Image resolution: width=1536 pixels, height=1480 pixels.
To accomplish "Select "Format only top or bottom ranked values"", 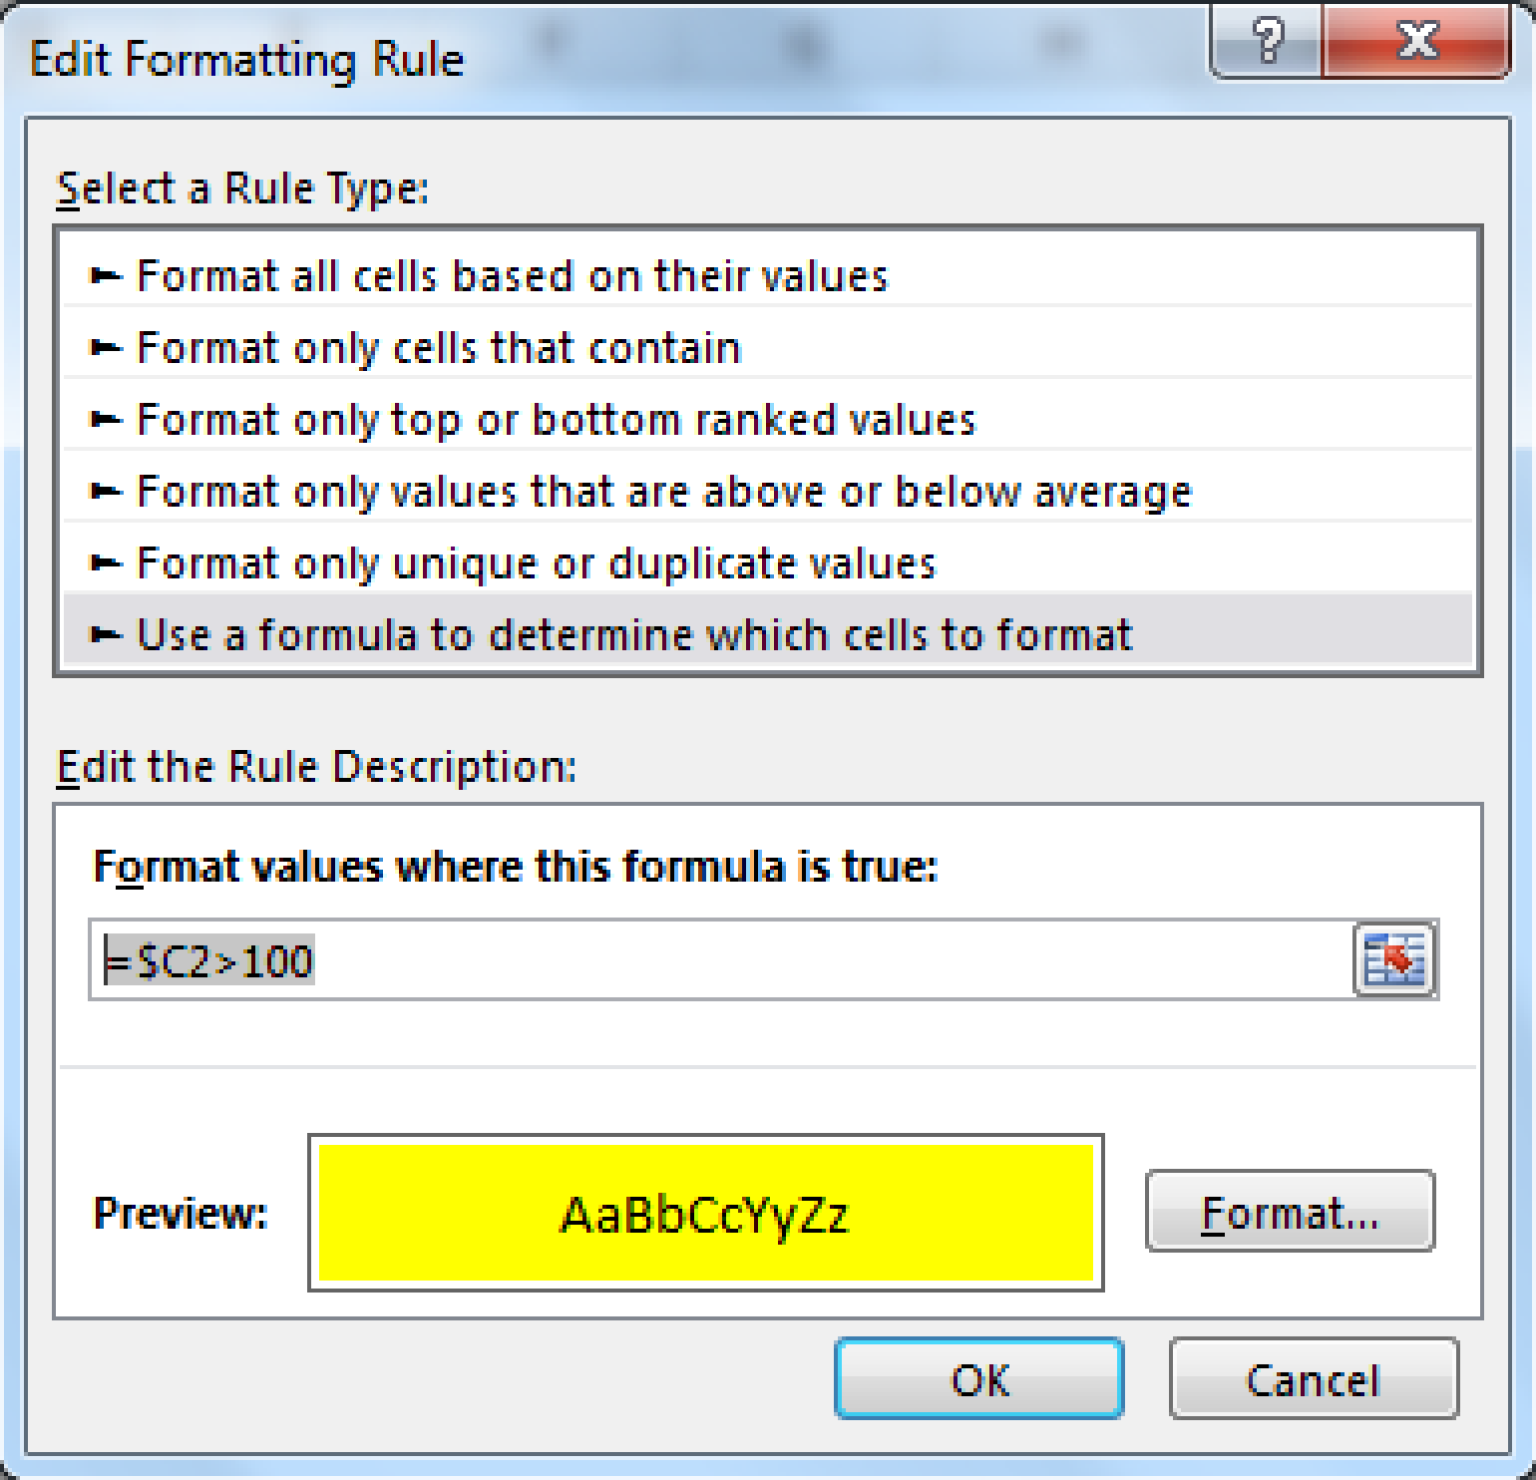I will (x=555, y=420).
